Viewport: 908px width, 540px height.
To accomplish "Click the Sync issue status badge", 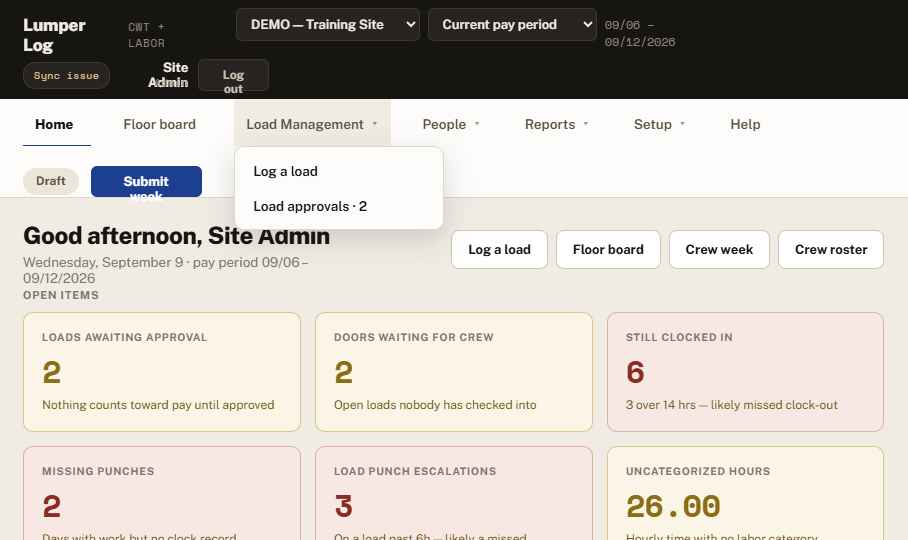I will tap(67, 76).
